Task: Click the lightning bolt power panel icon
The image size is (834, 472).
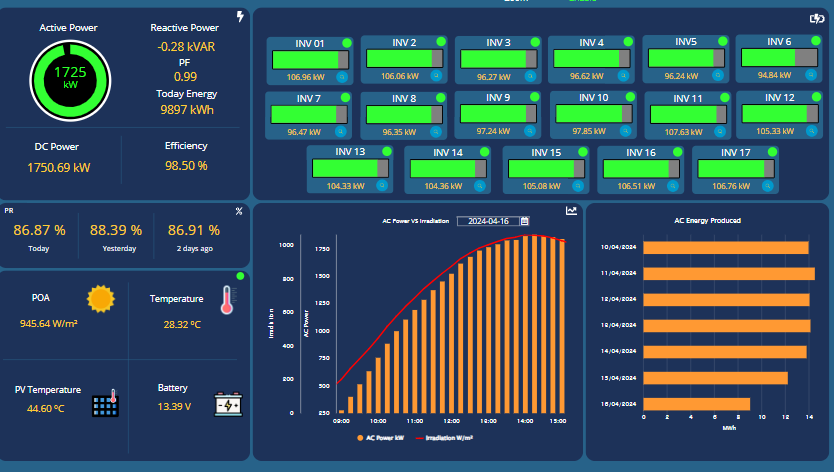Action: pos(239,17)
